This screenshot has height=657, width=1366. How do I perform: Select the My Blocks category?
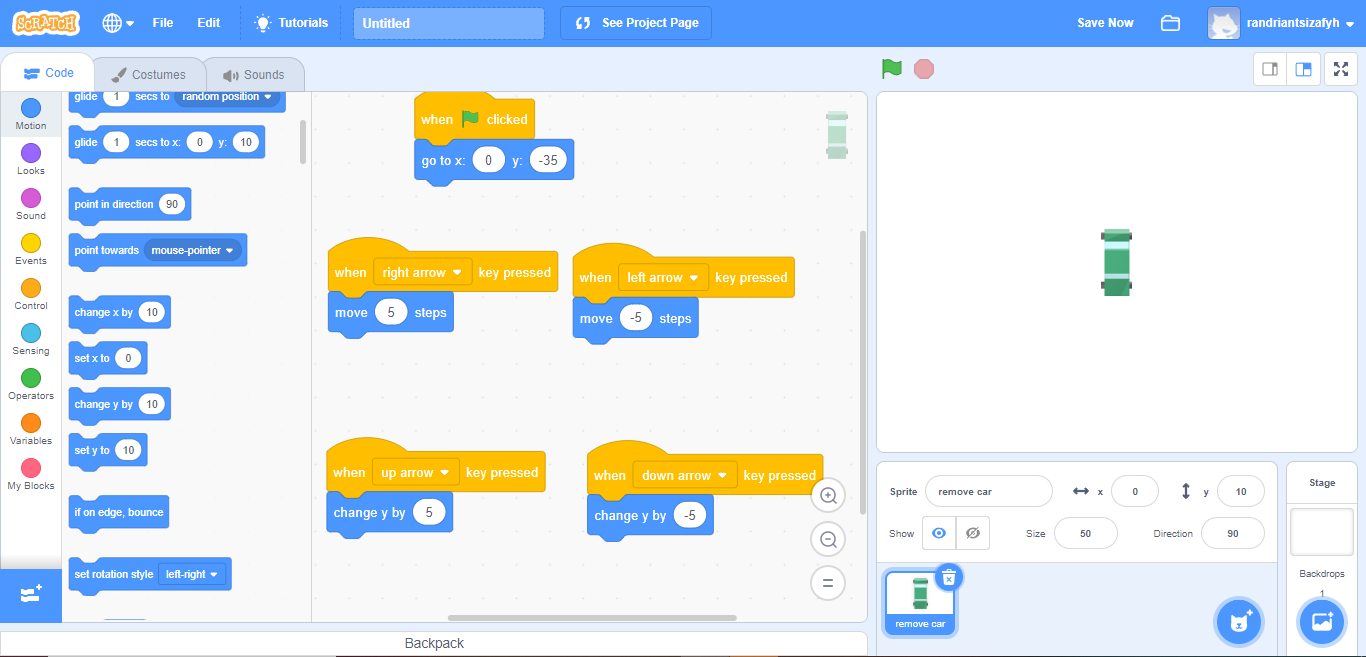point(31,475)
